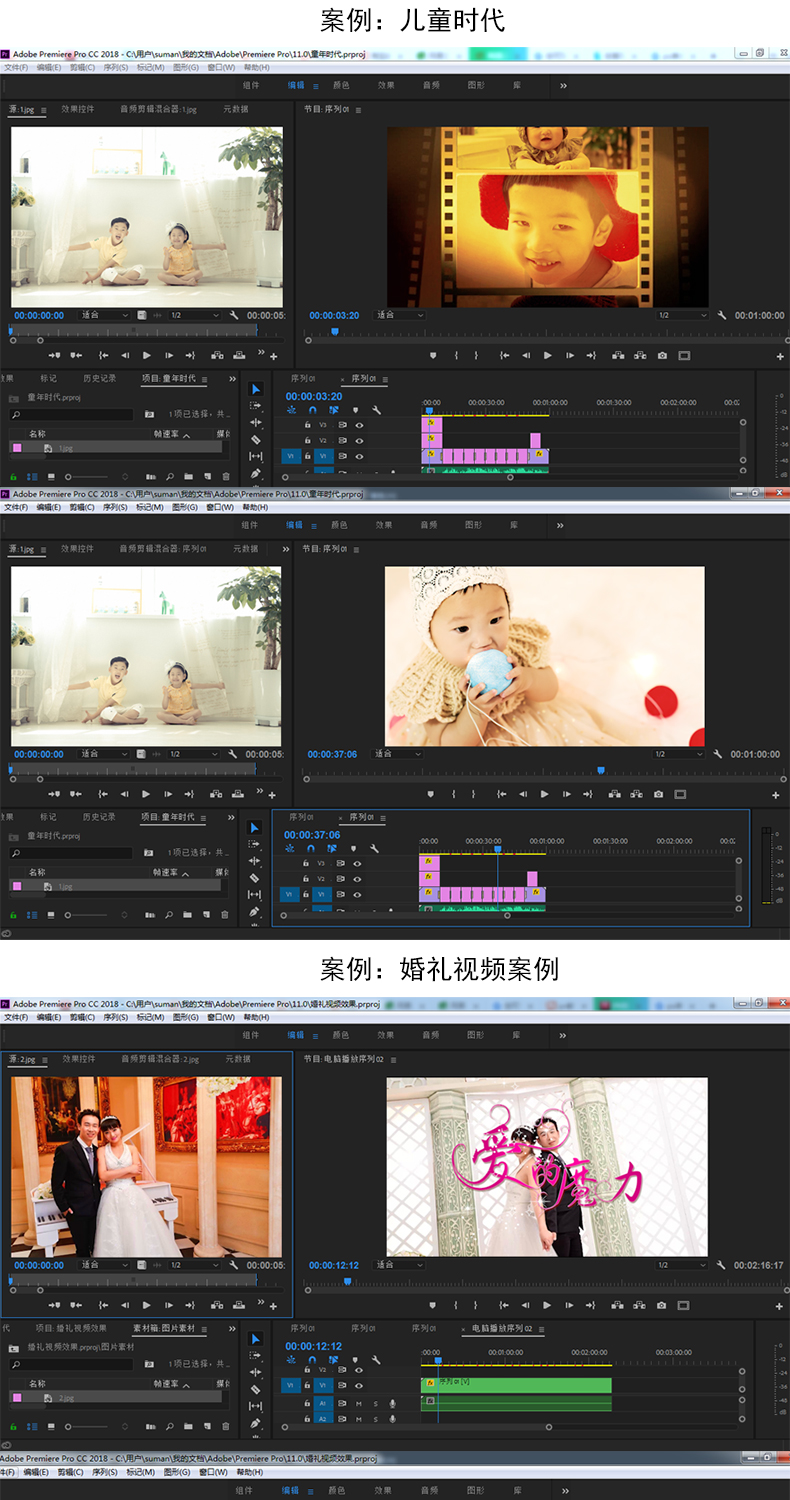Pick the Razor tool in the 00:00:03:20 window
The width and height of the screenshot is (790, 1500).
[x=255, y=440]
